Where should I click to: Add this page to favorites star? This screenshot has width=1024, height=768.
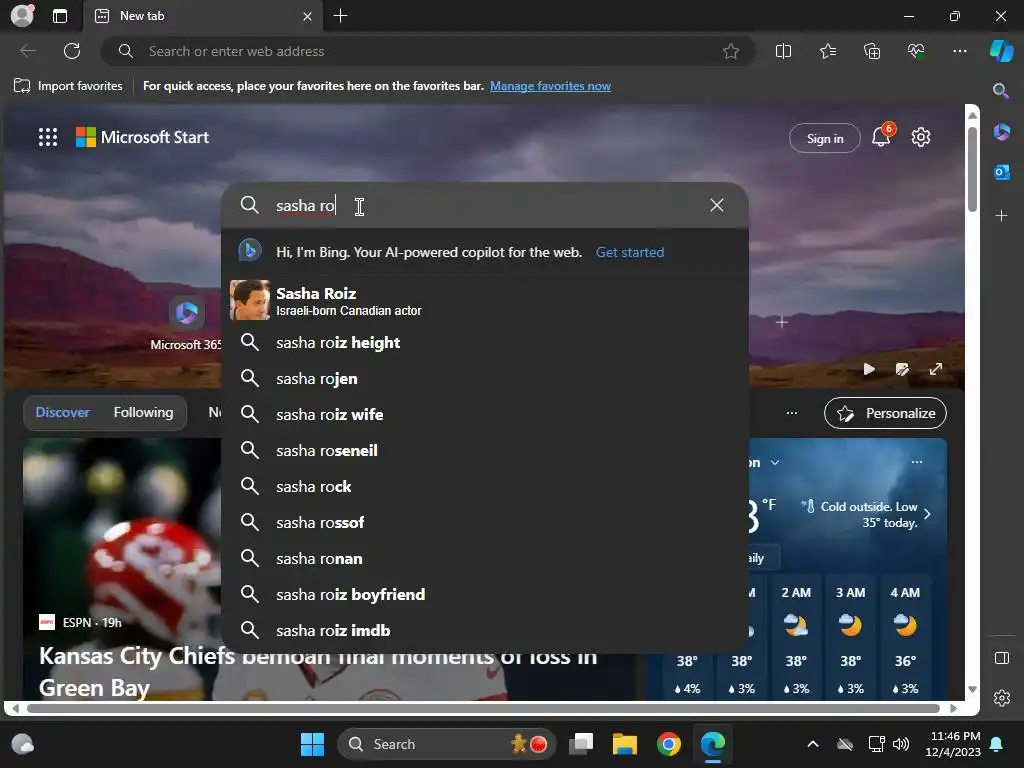(x=731, y=51)
